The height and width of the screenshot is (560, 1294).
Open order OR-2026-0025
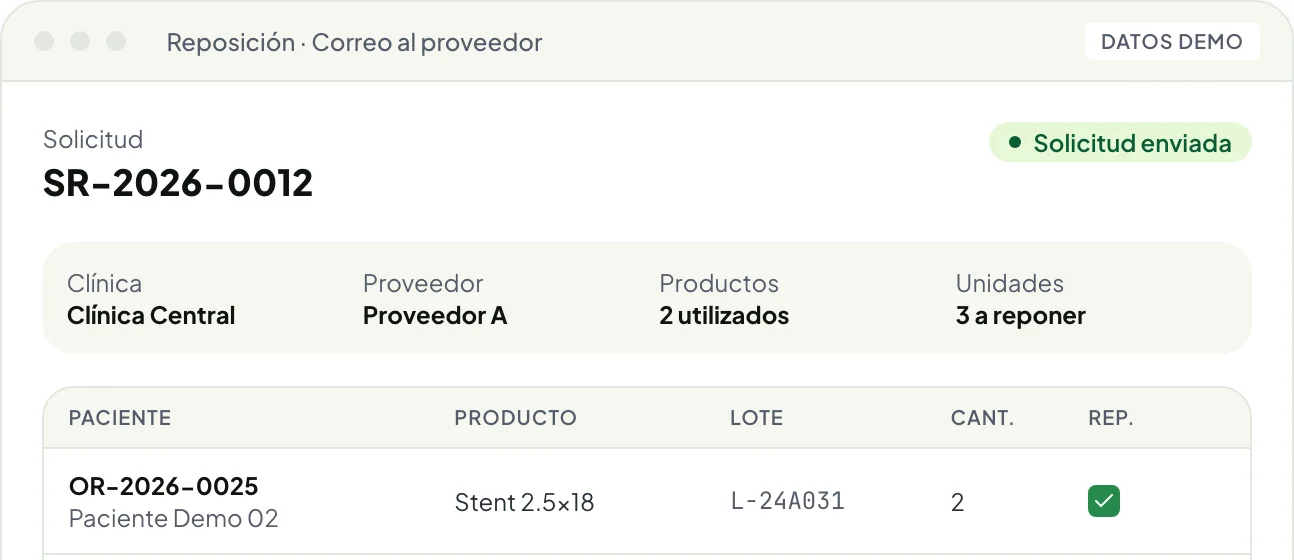(x=164, y=486)
